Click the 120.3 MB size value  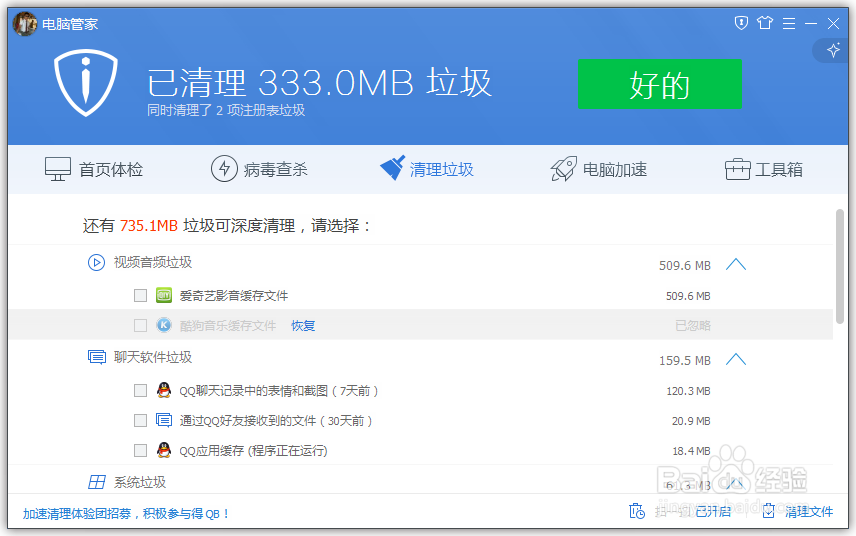(x=688, y=391)
